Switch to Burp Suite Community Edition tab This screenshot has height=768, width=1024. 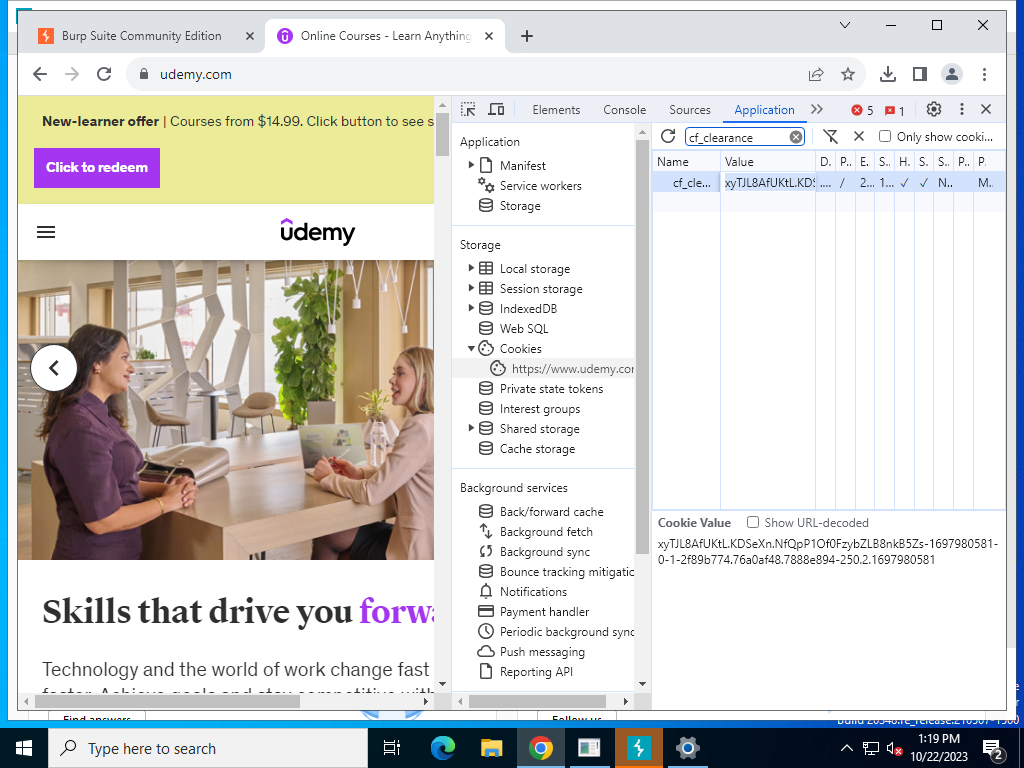coord(142,36)
